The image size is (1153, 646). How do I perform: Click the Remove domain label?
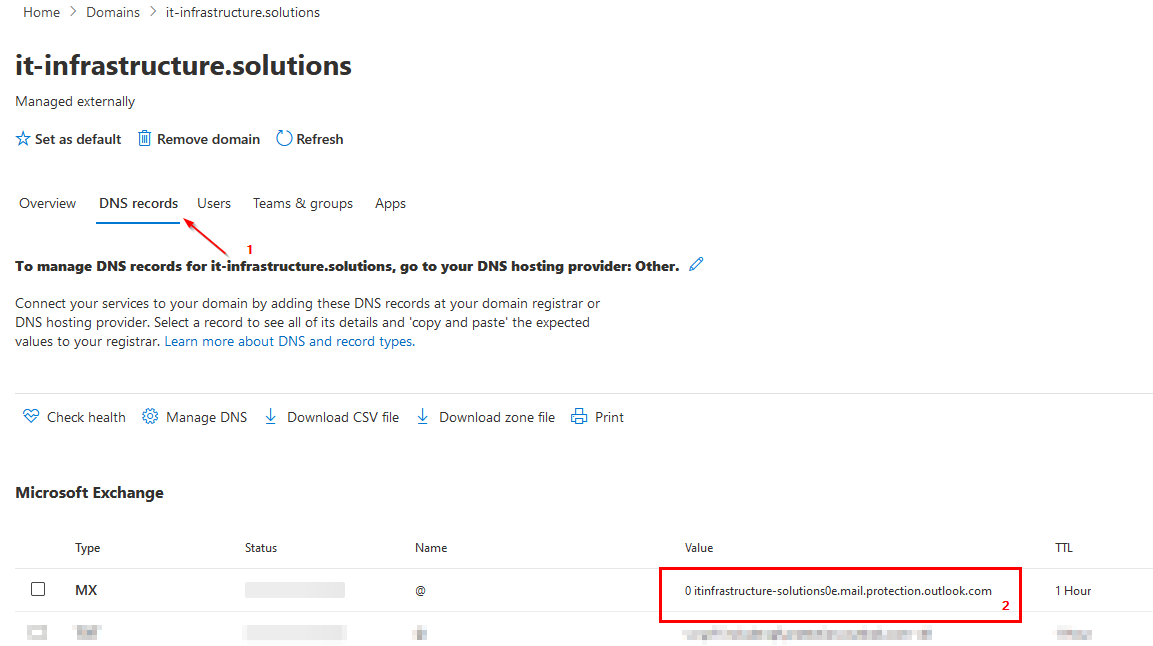pyautogui.click(x=209, y=140)
